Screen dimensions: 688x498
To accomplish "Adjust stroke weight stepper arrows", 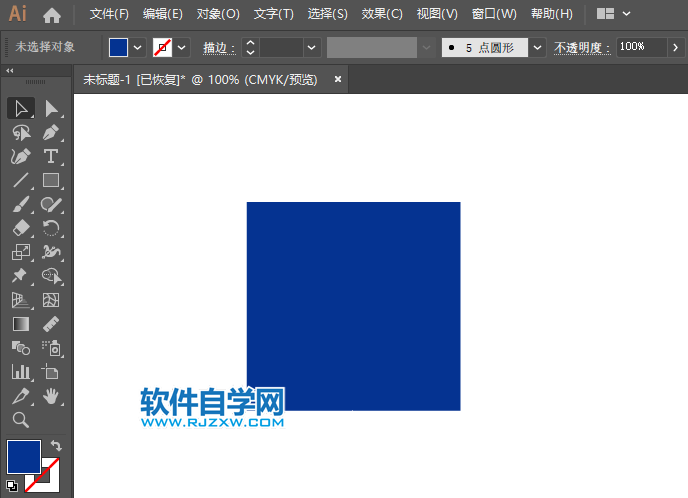I will pyautogui.click(x=250, y=47).
